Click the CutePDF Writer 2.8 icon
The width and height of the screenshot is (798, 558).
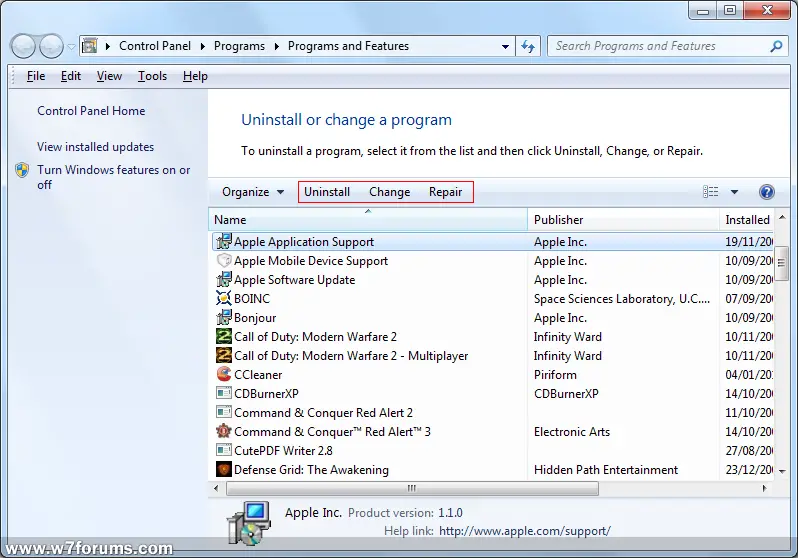coord(224,450)
